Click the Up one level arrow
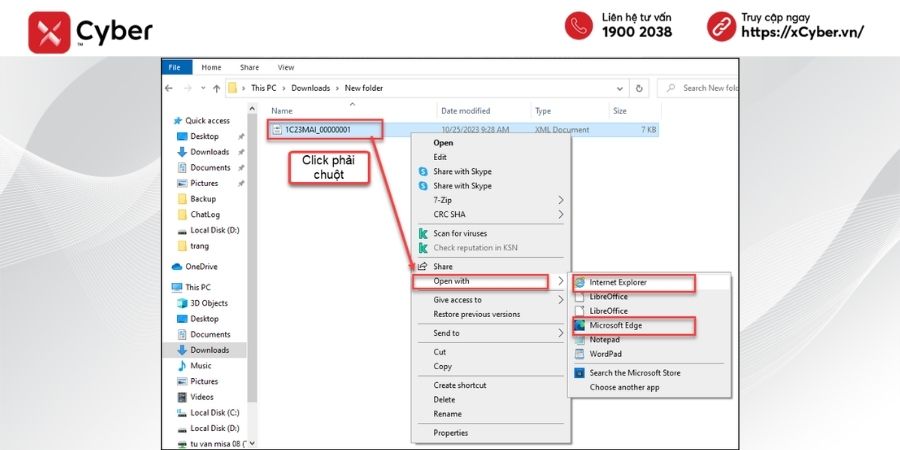This screenshot has height=450, width=900. (x=216, y=88)
